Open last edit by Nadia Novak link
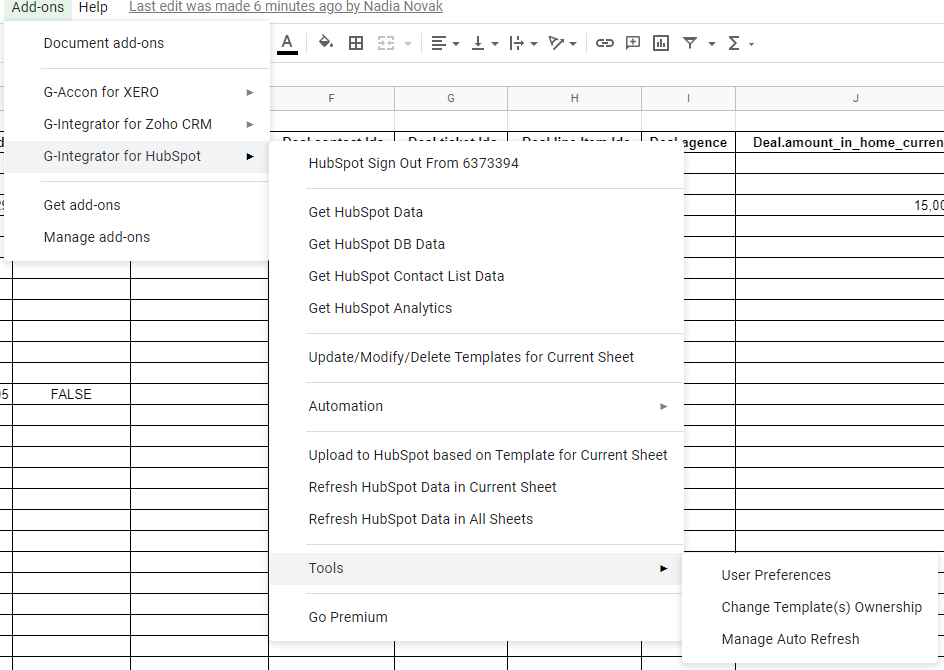The width and height of the screenshot is (944, 670). [x=286, y=7]
